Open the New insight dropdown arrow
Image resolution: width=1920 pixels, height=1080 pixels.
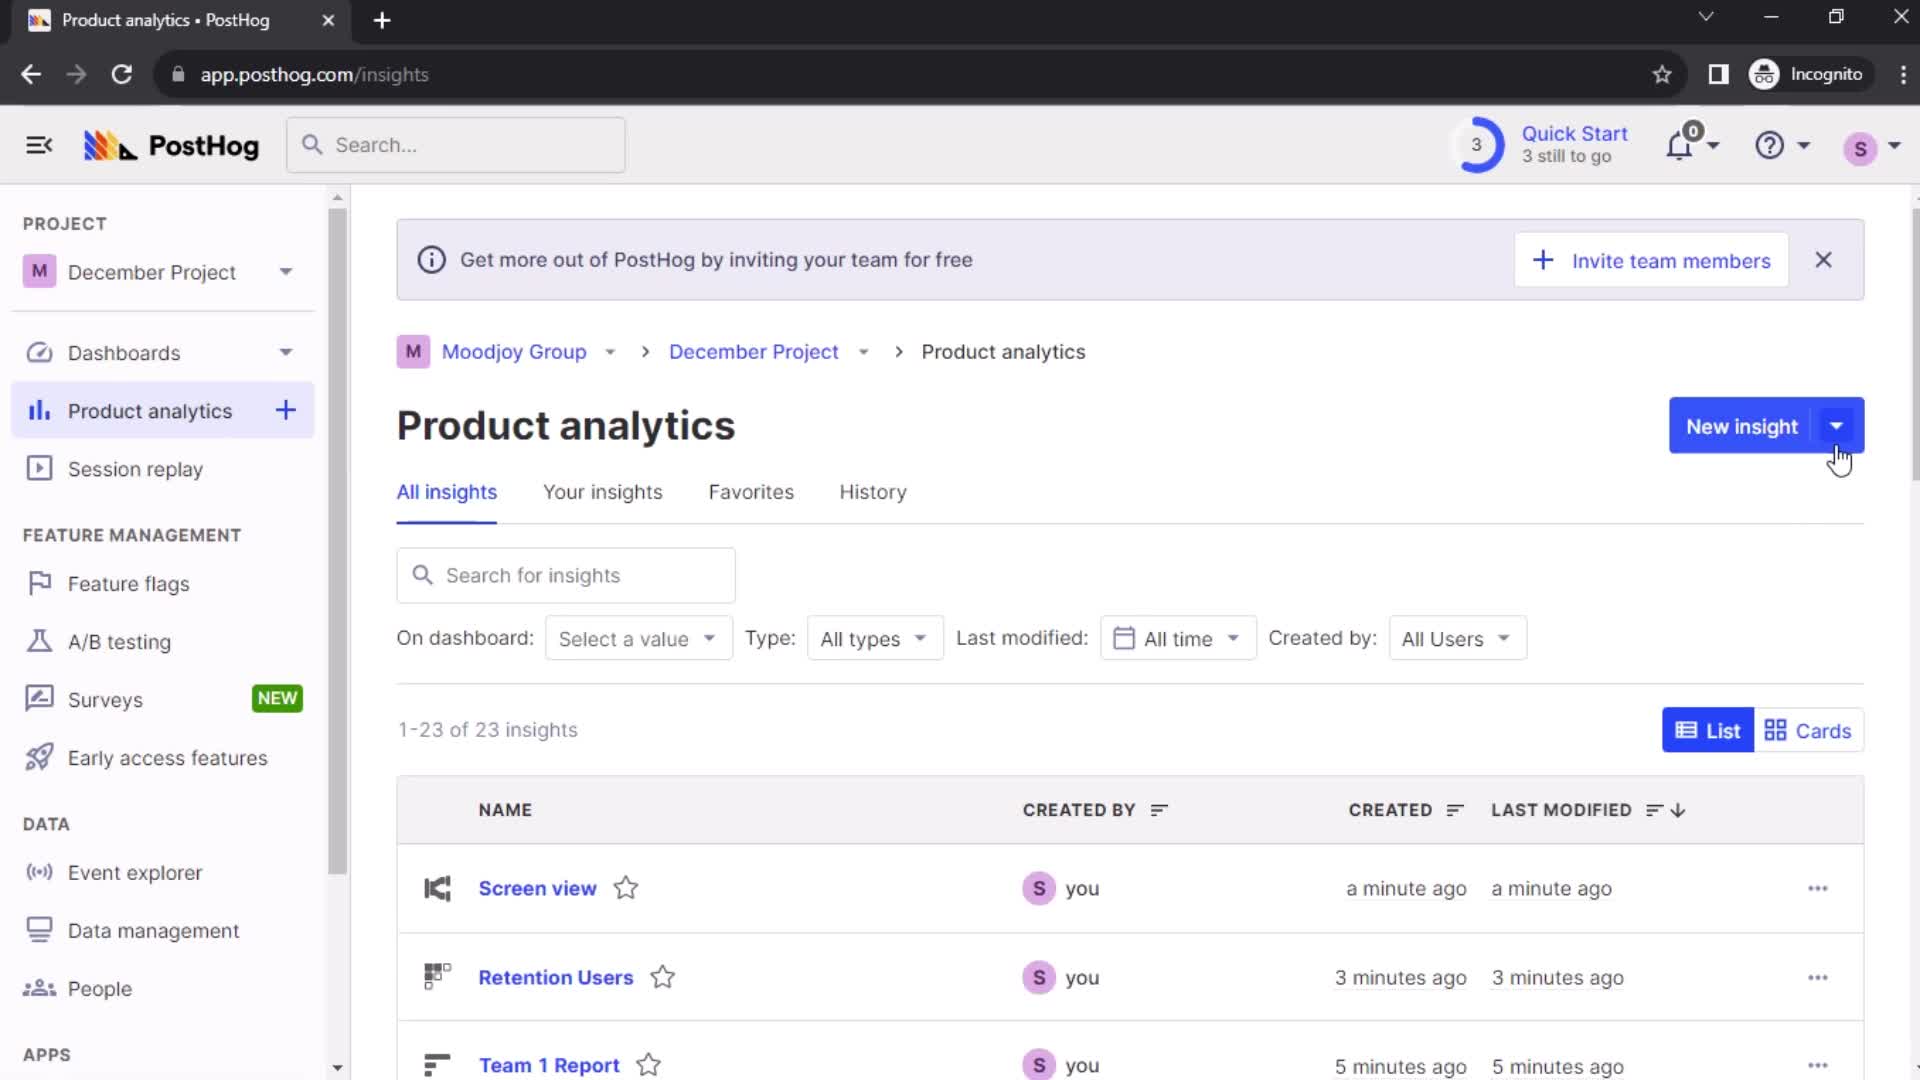(1837, 426)
